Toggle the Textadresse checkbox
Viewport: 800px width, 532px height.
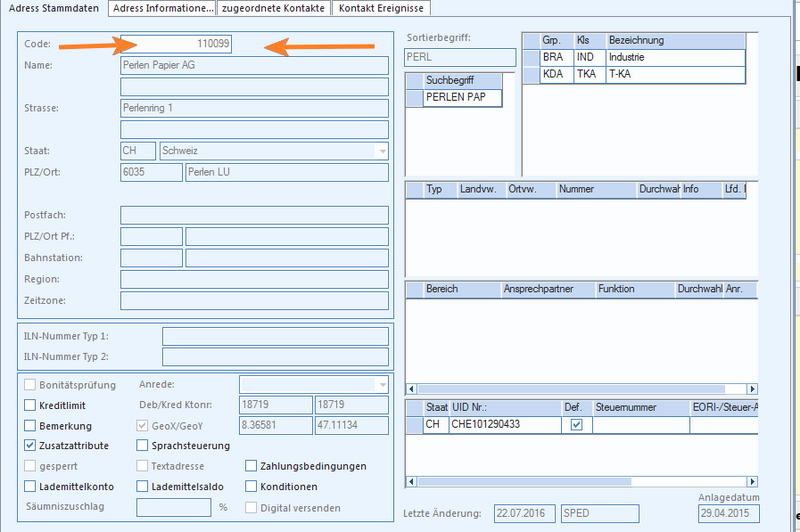point(142,466)
